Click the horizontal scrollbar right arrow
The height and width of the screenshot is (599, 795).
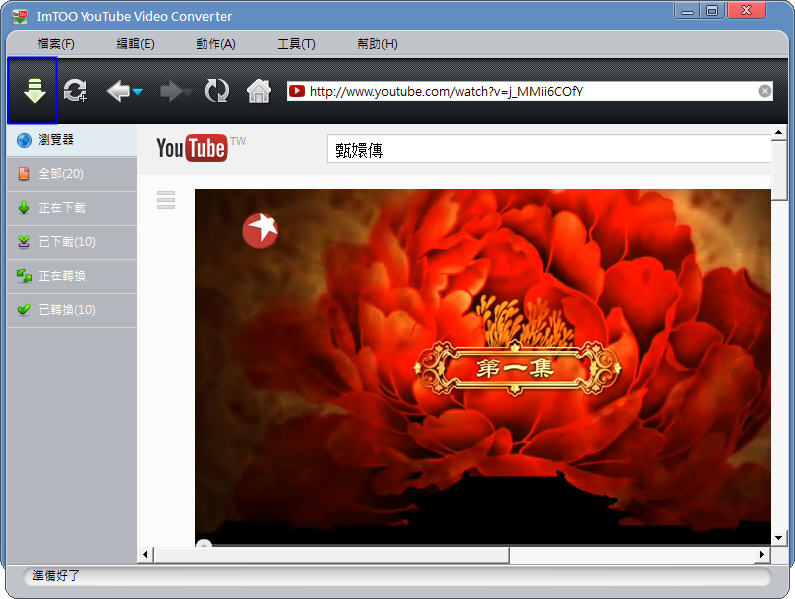762,555
